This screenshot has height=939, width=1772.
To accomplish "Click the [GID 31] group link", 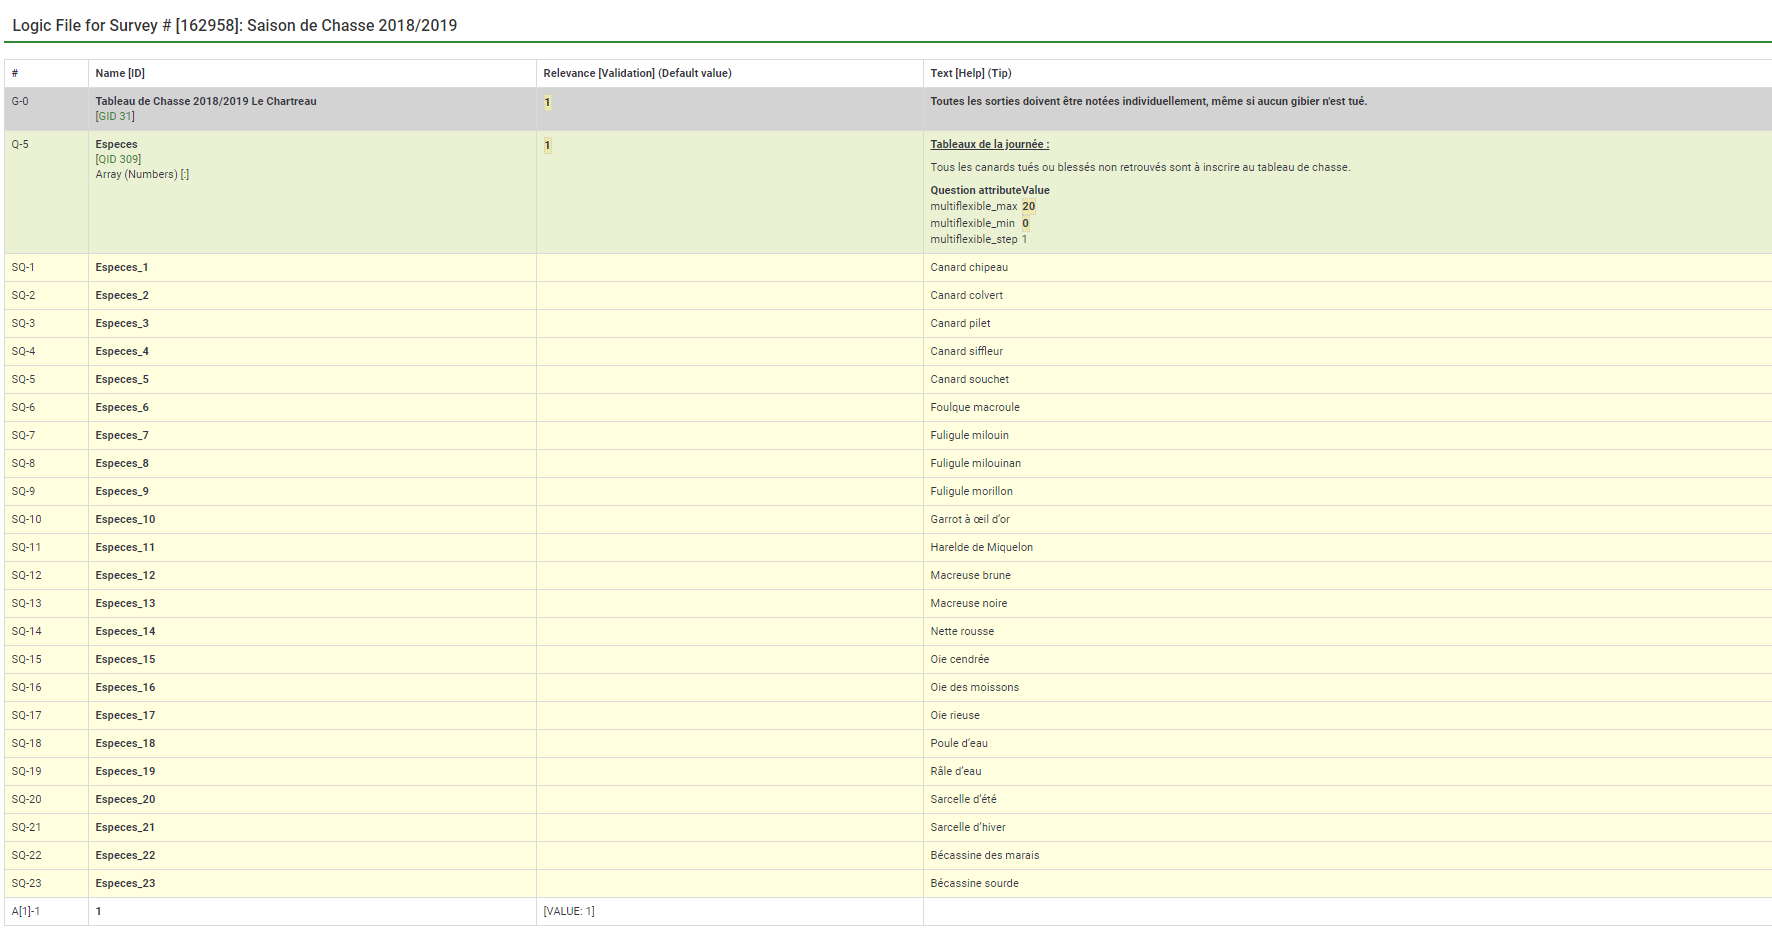I will click(x=115, y=117).
